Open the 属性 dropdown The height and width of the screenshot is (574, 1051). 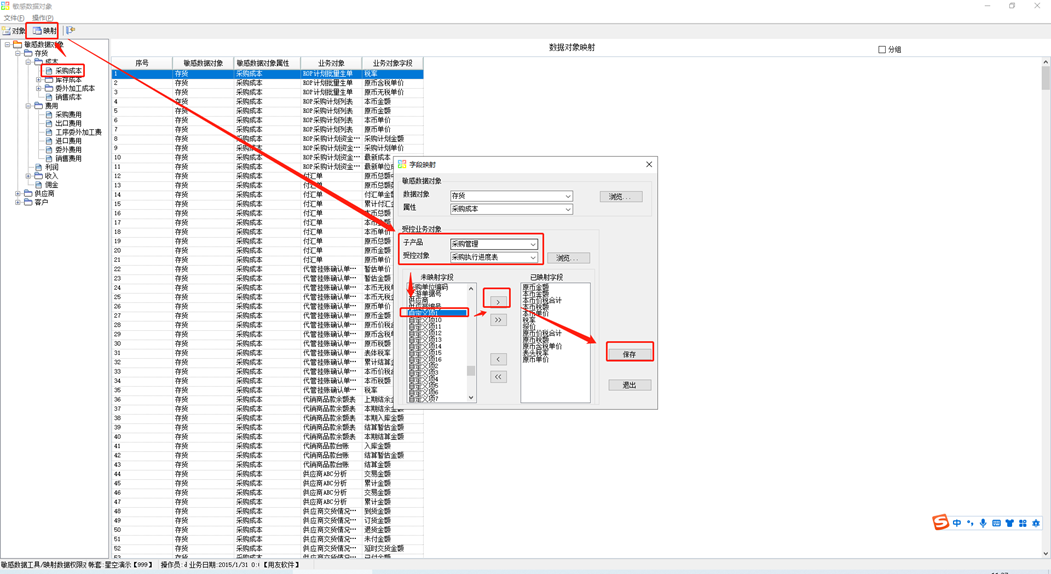[x=568, y=209]
